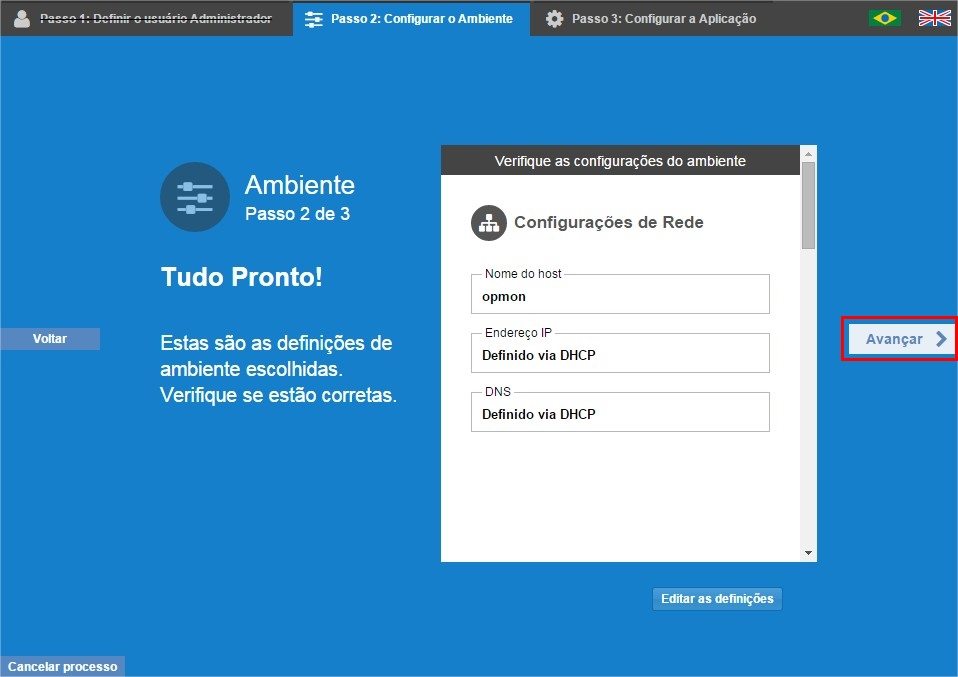
Task: Click Editar as definições button
Action: click(x=717, y=599)
